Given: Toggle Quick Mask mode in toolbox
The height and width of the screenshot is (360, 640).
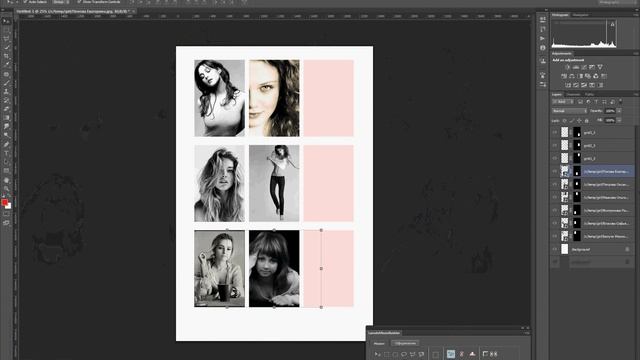Looking at the screenshot, I should tap(6, 214).
